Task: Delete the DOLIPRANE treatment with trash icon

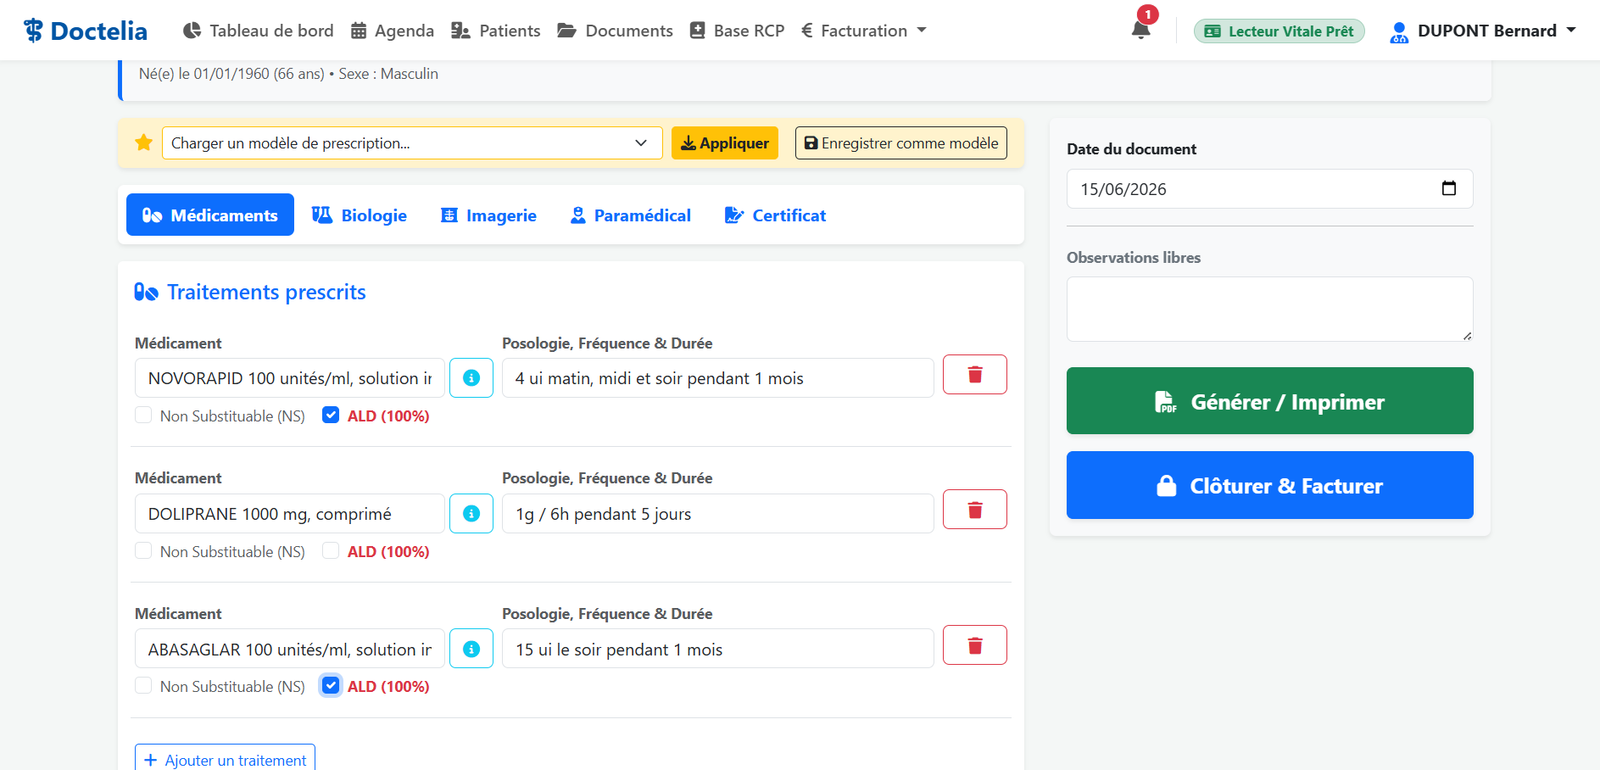Action: click(975, 510)
